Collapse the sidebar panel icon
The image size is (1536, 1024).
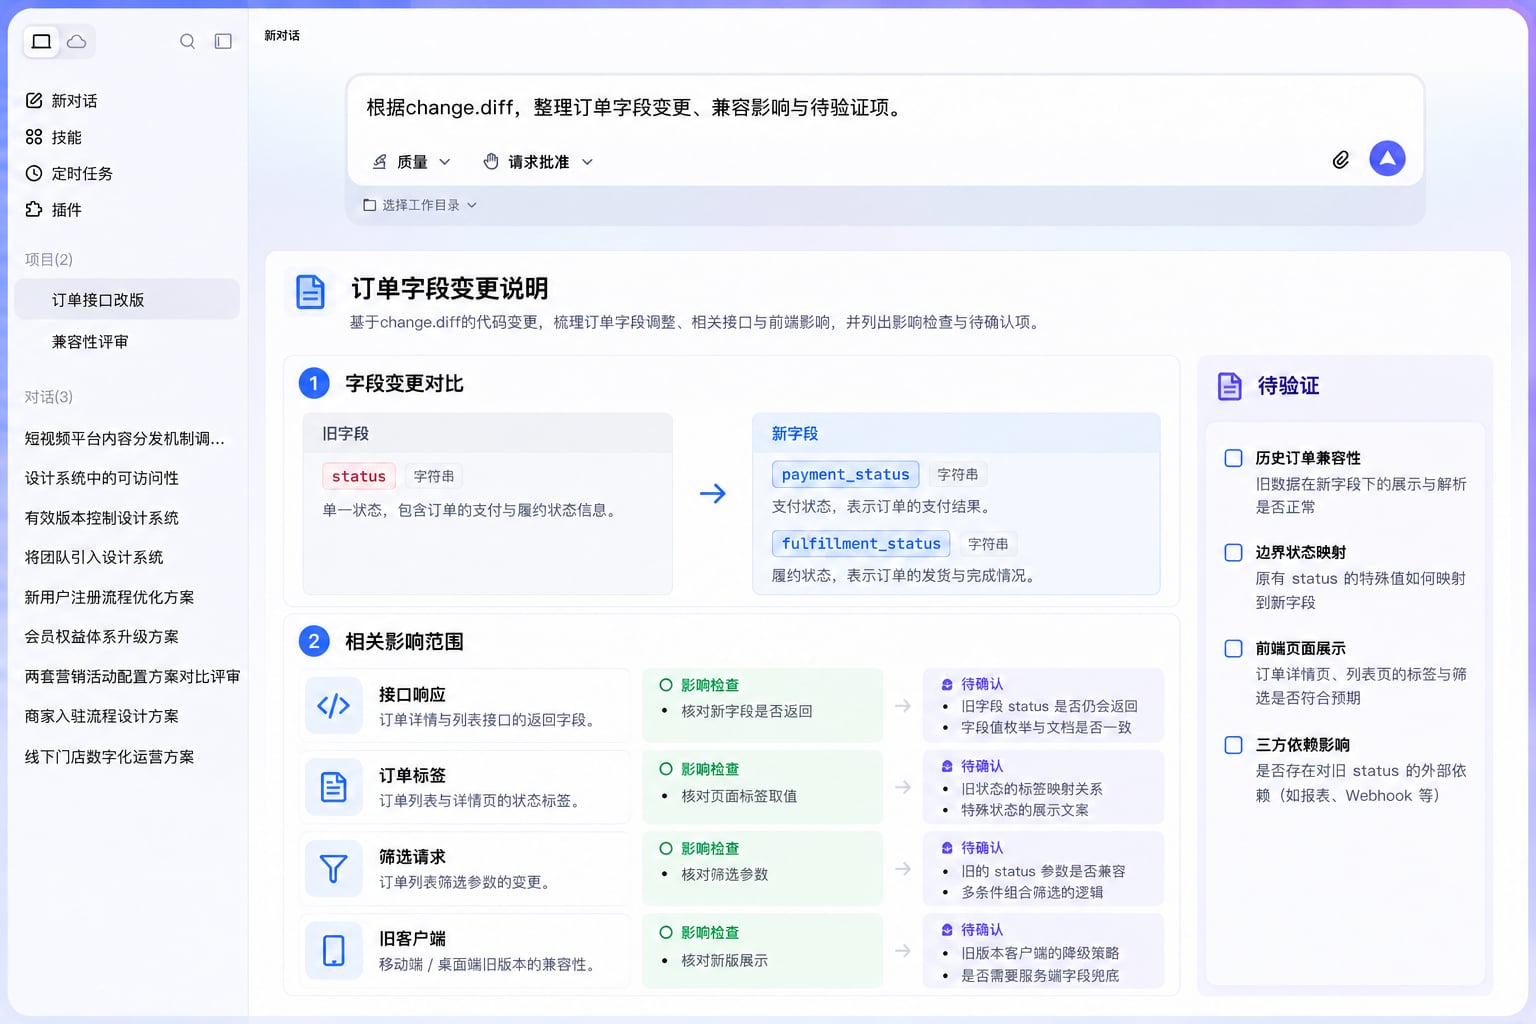223,41
